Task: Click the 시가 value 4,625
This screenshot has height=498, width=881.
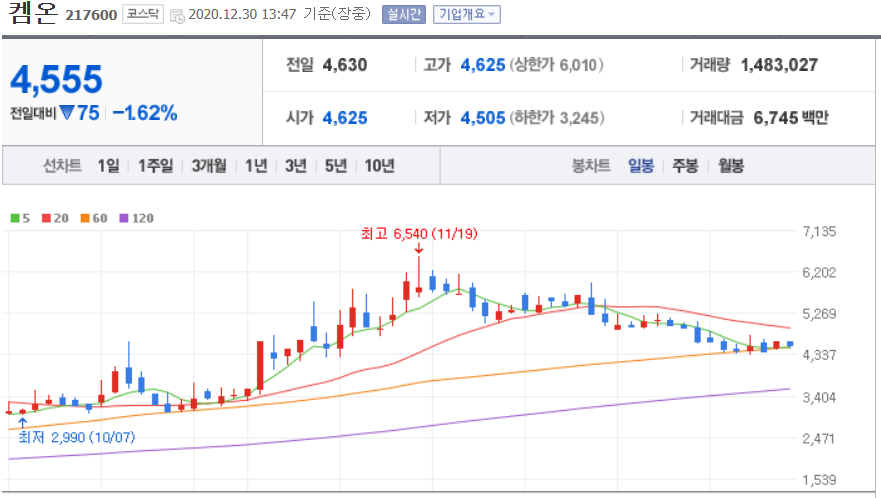Action: pos(345,118)
